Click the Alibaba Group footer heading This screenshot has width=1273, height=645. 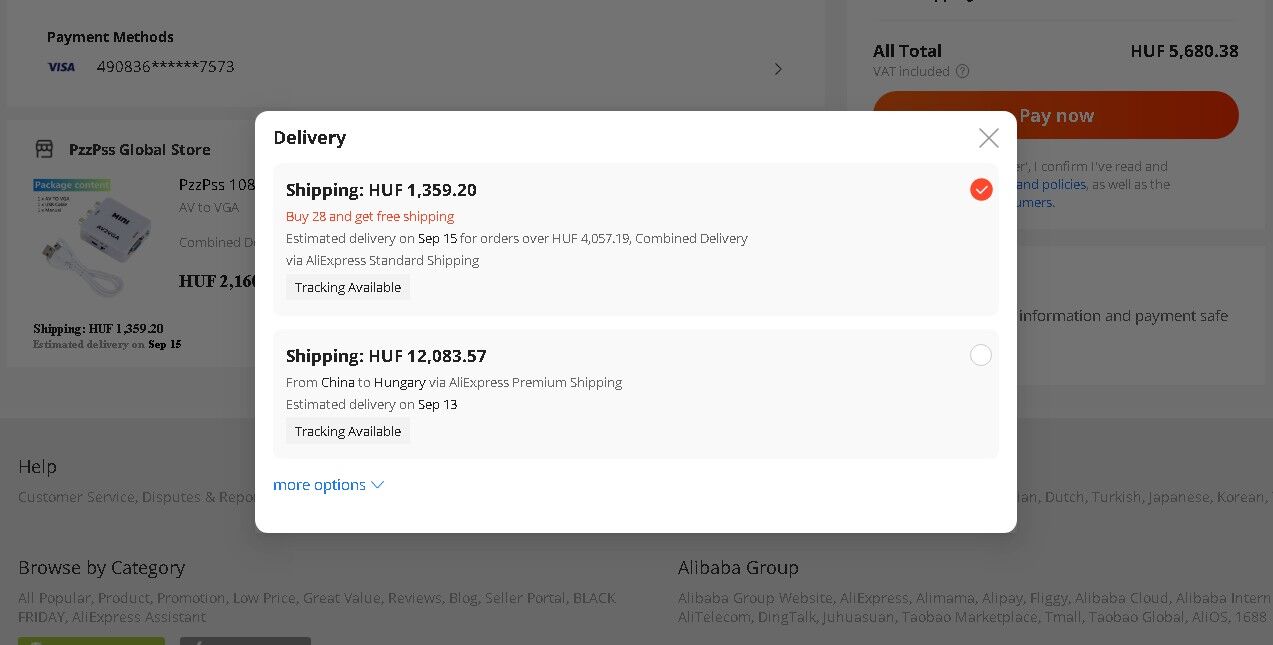pyautogui.click(x=738, y=567)
